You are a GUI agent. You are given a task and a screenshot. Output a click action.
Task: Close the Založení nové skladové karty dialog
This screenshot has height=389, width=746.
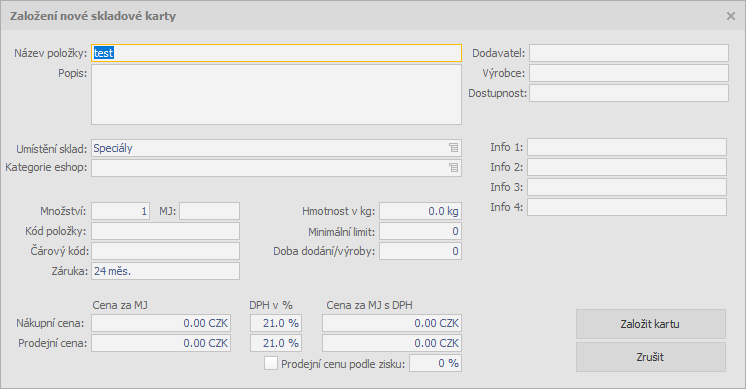click(731, 16)
